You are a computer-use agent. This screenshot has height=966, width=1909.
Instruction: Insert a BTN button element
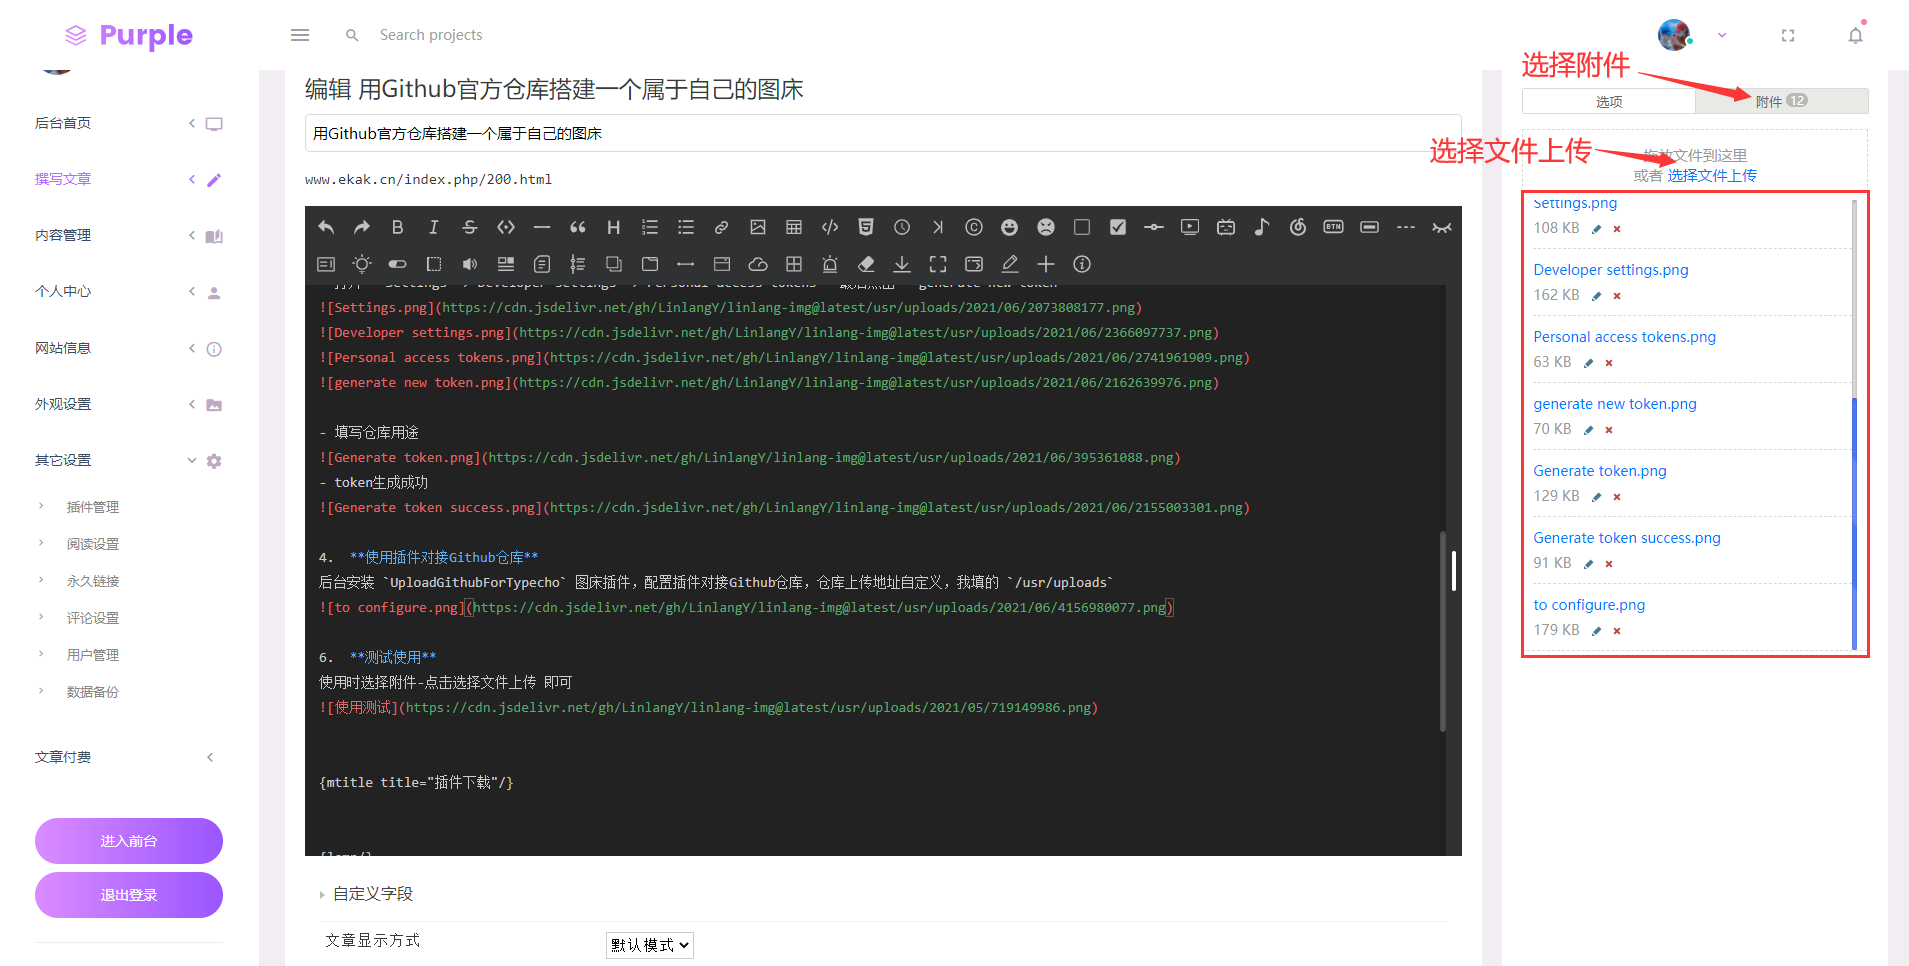click(x=1334, y=227)
